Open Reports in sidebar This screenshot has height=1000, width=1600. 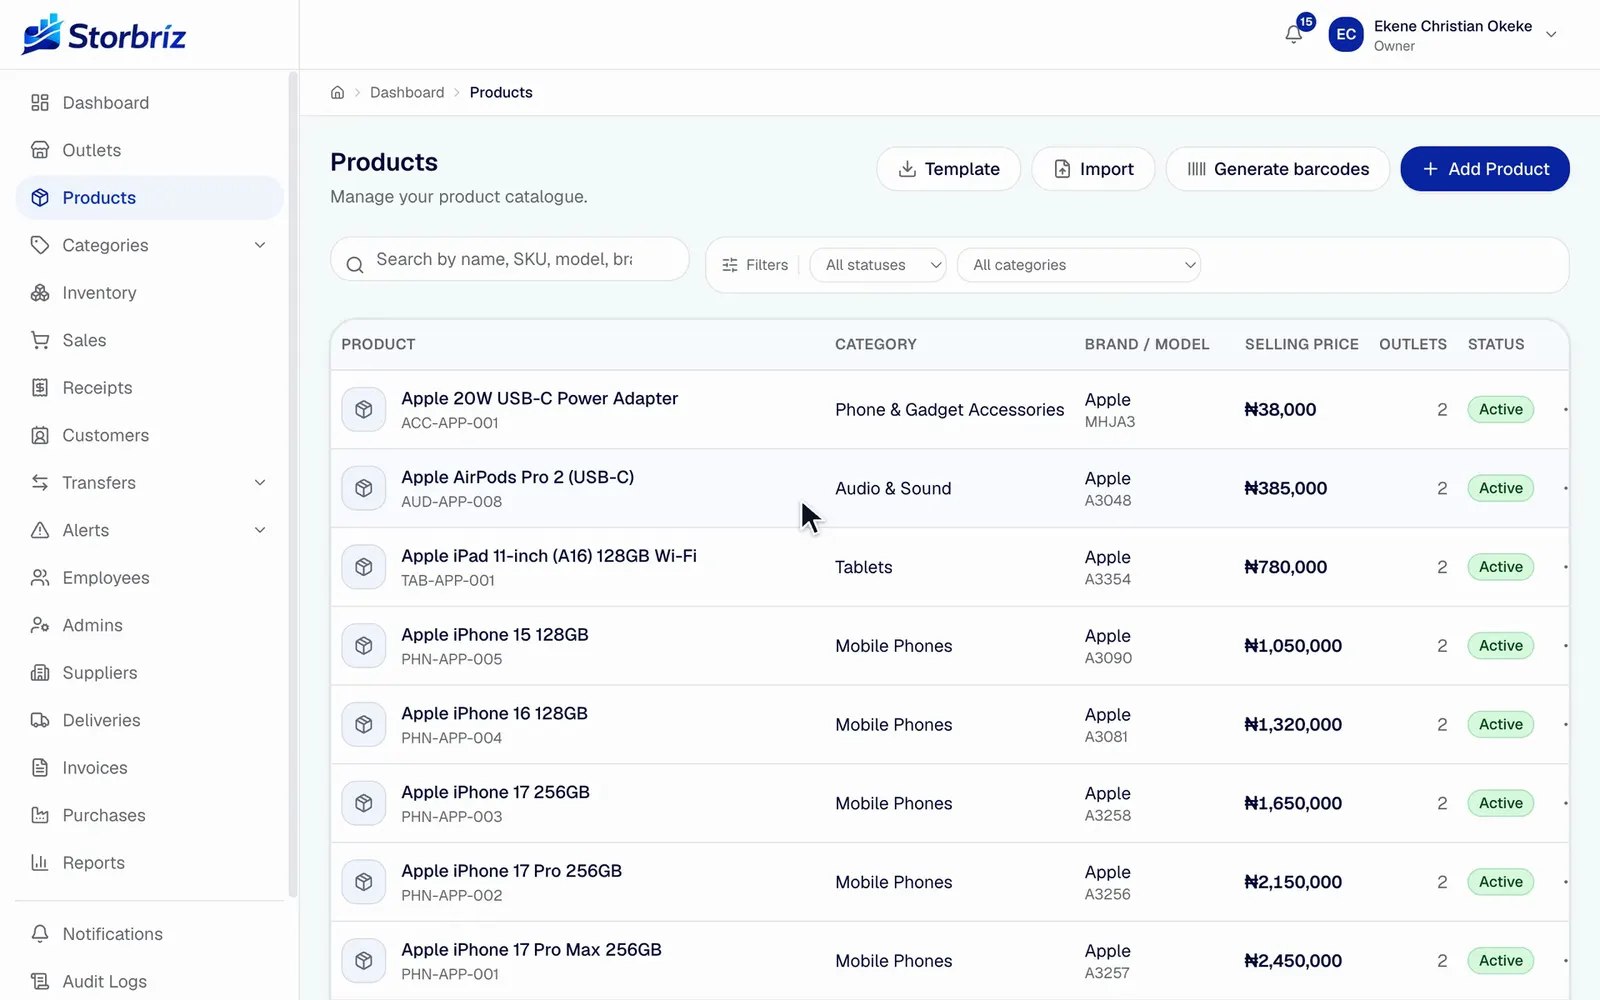tap(150, 863)
